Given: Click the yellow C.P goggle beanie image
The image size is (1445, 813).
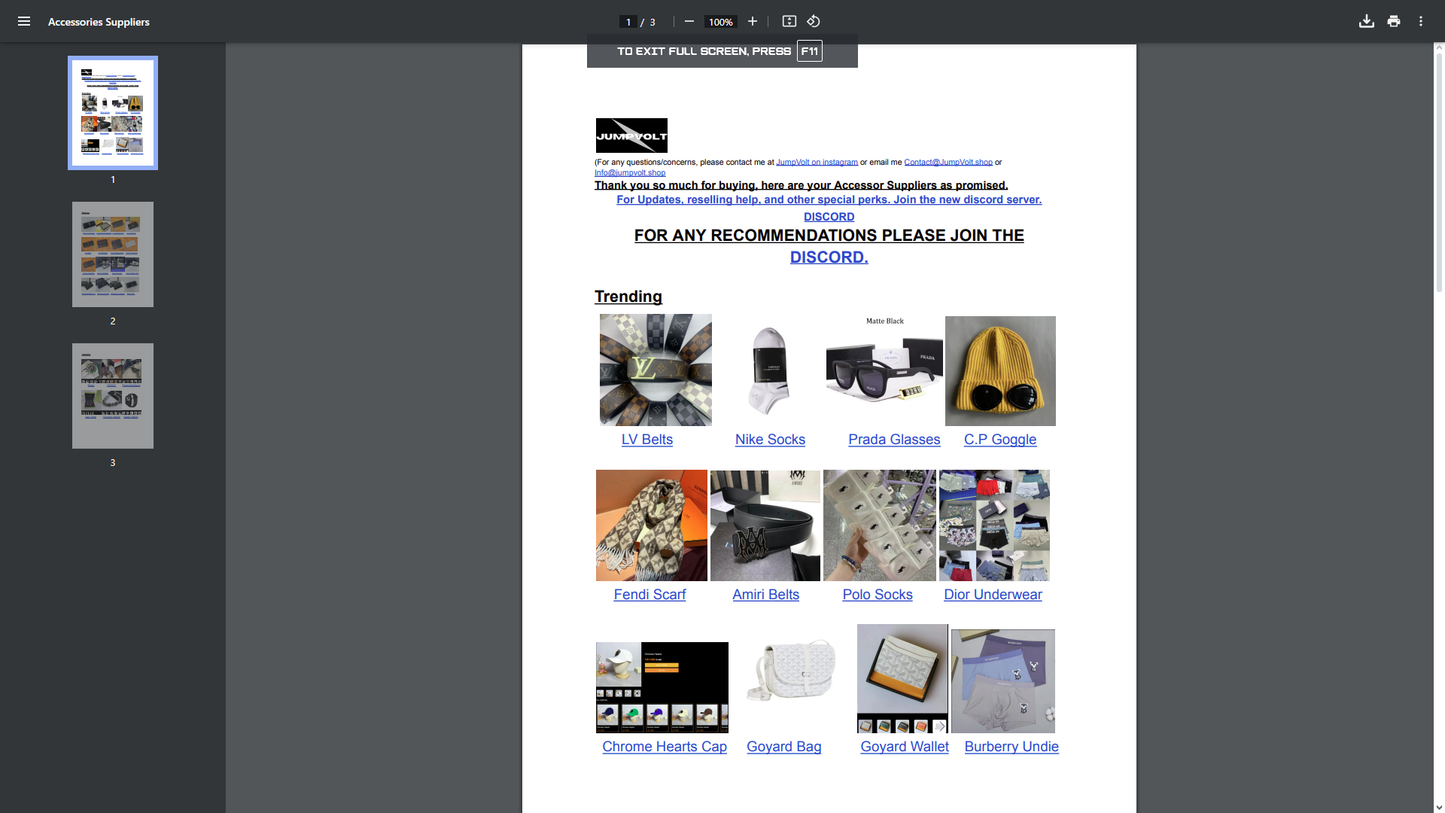Looking at the screenshot, I should pos(1000,371).
